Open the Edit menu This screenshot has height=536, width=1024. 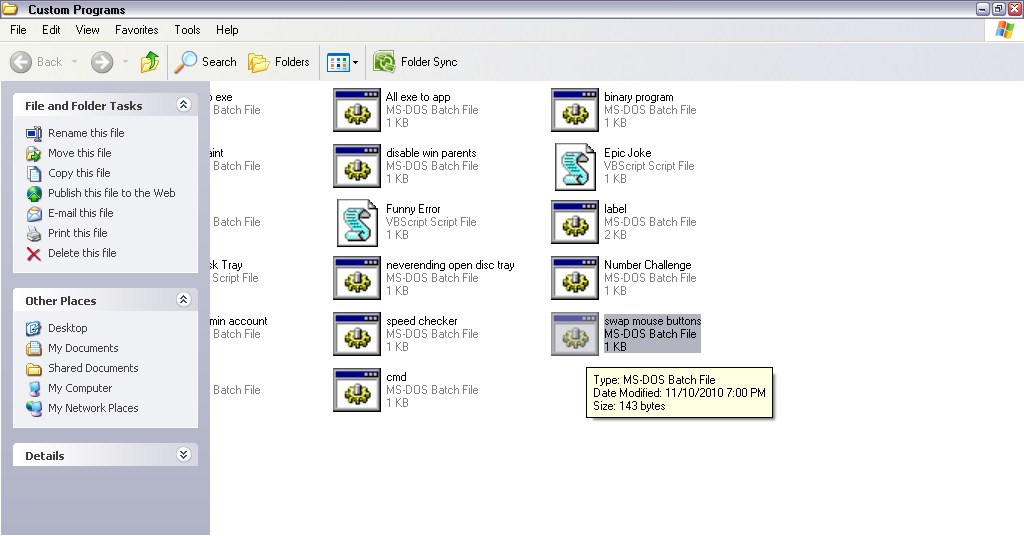[x=51, y=30]
